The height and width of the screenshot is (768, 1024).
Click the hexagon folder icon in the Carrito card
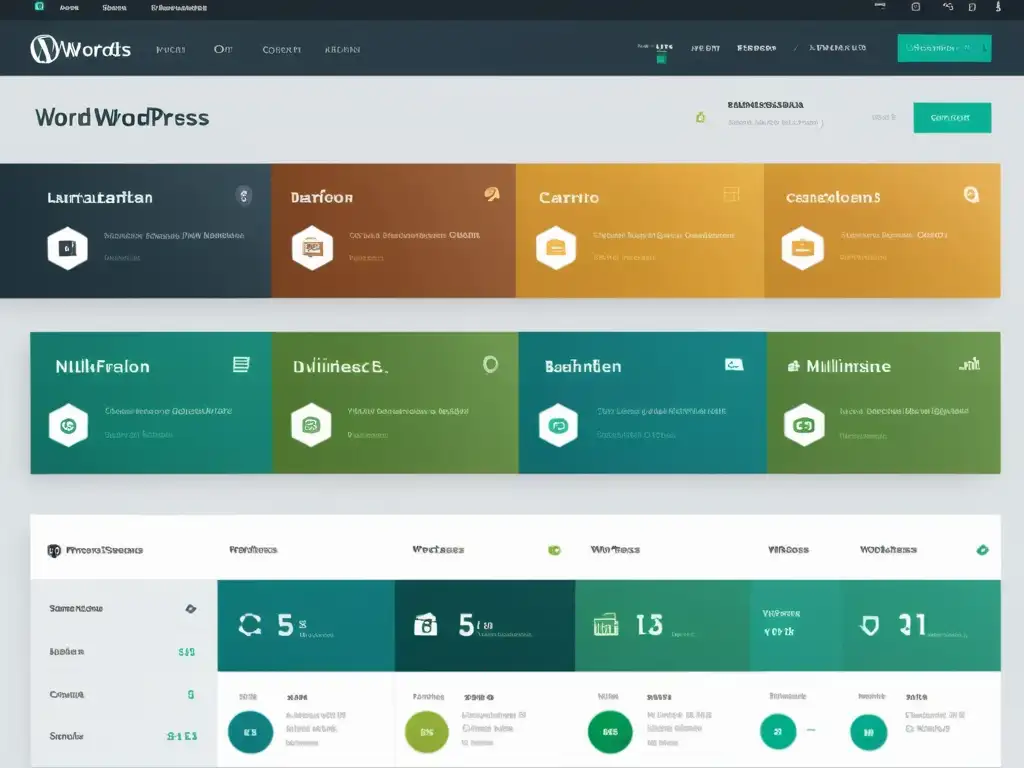[556, 248]
